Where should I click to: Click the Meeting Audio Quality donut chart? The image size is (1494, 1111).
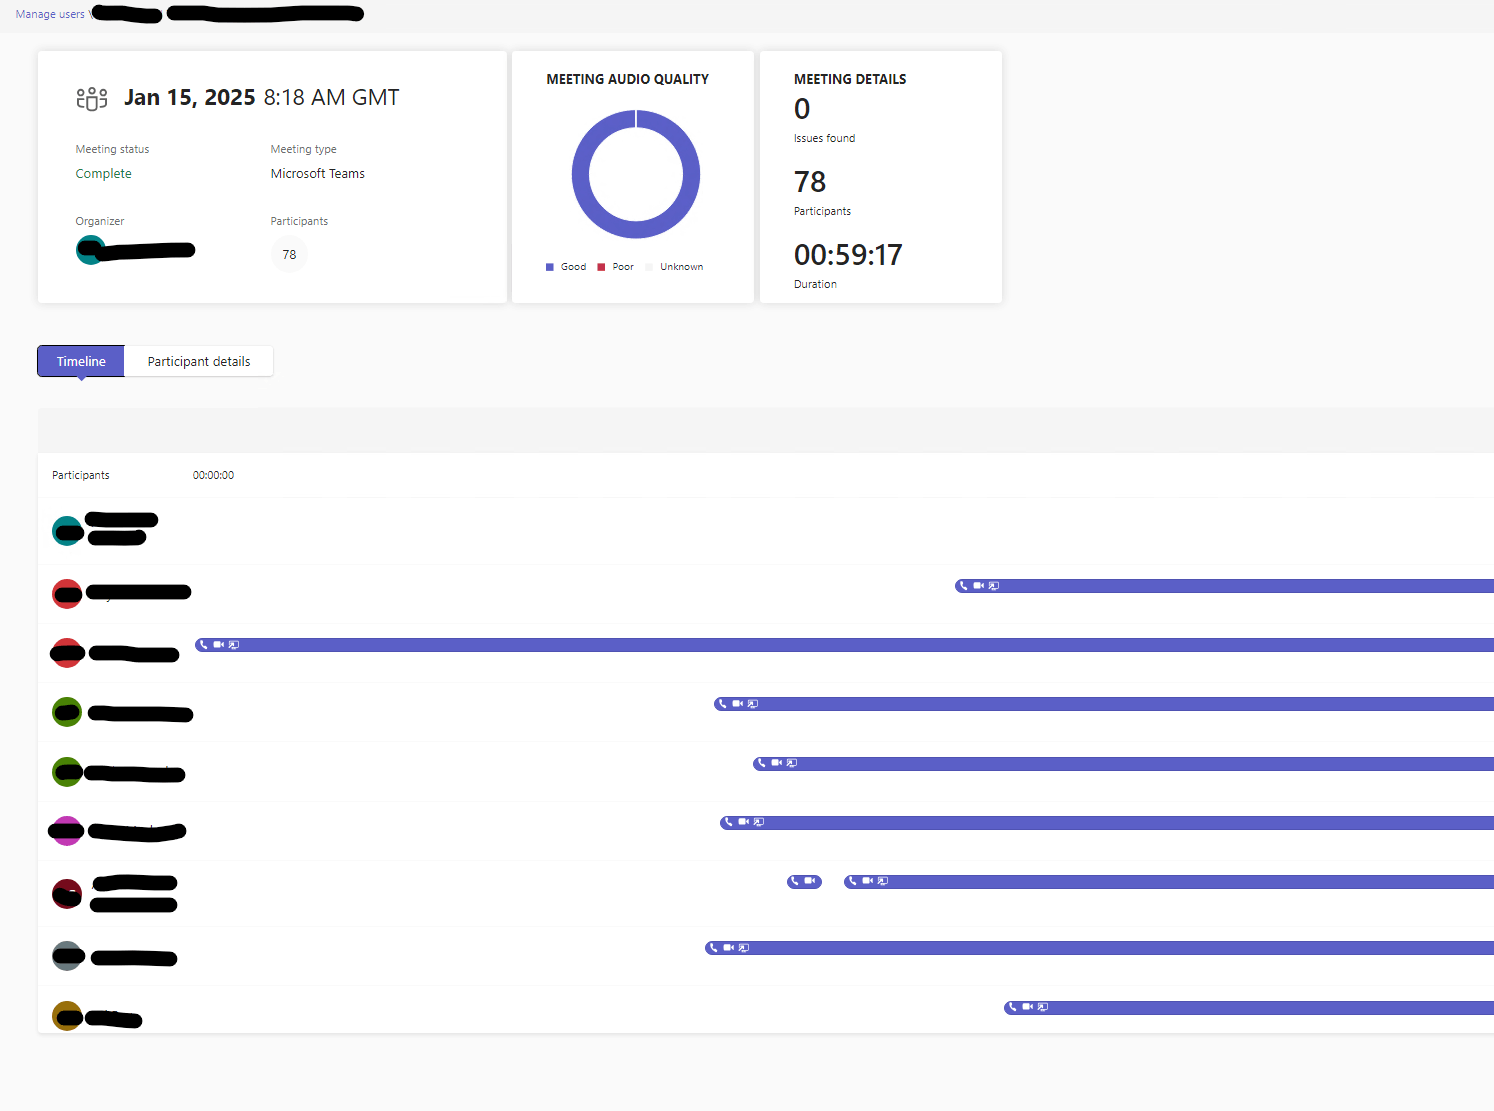(x=636, y=174)
